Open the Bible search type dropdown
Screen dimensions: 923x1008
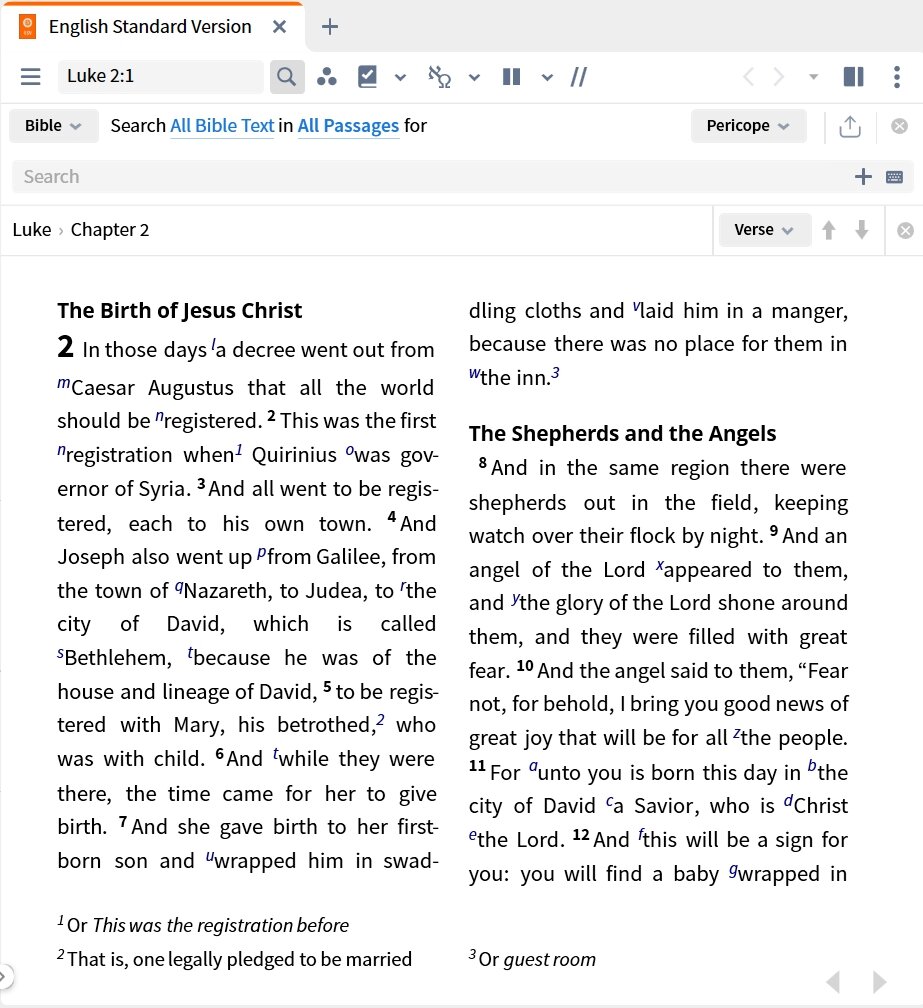coord(53,125)
